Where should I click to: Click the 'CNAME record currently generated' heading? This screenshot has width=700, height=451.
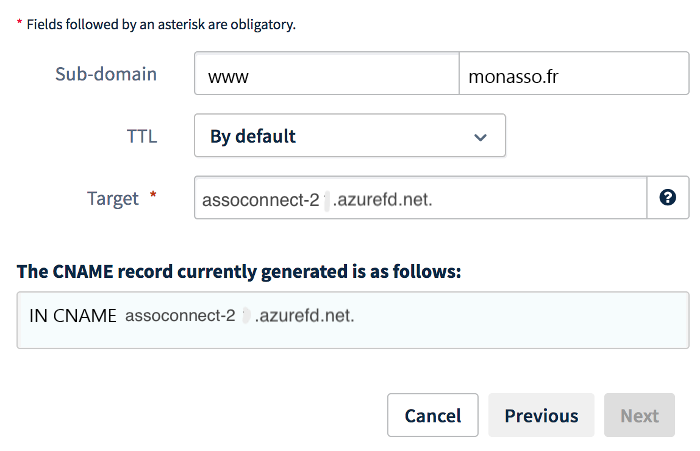point(239,271)
